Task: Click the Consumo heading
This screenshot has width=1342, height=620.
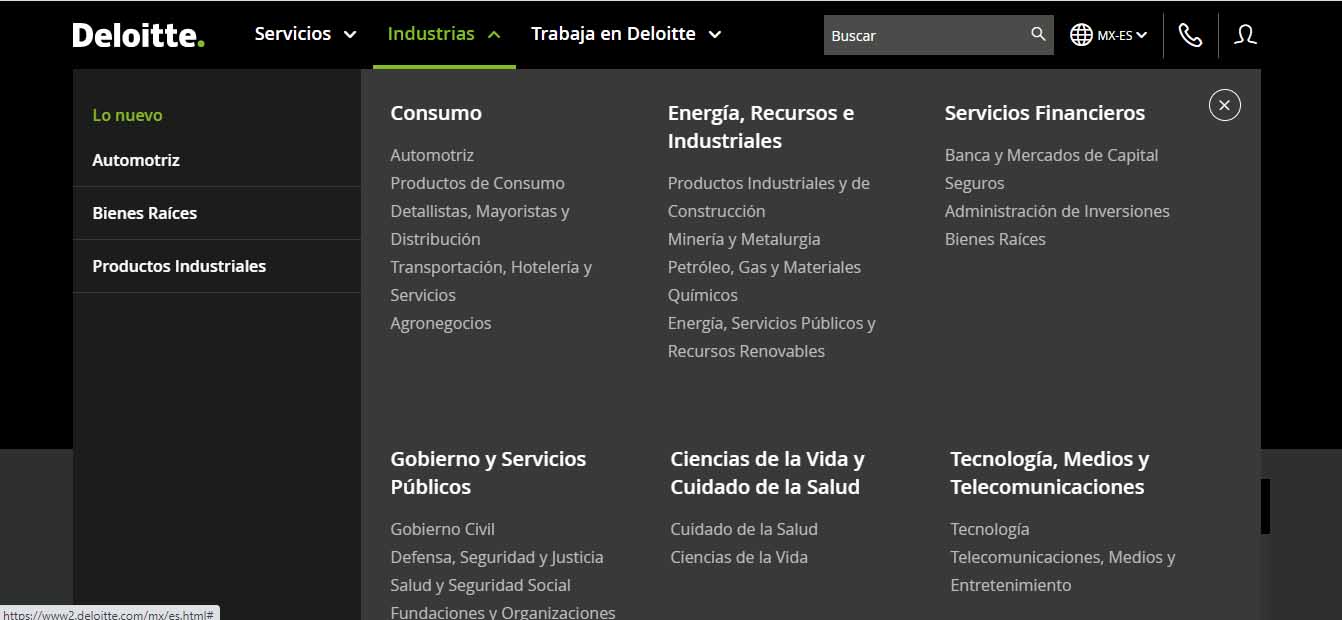Action: pyautogui.click(x=436, y=113)
